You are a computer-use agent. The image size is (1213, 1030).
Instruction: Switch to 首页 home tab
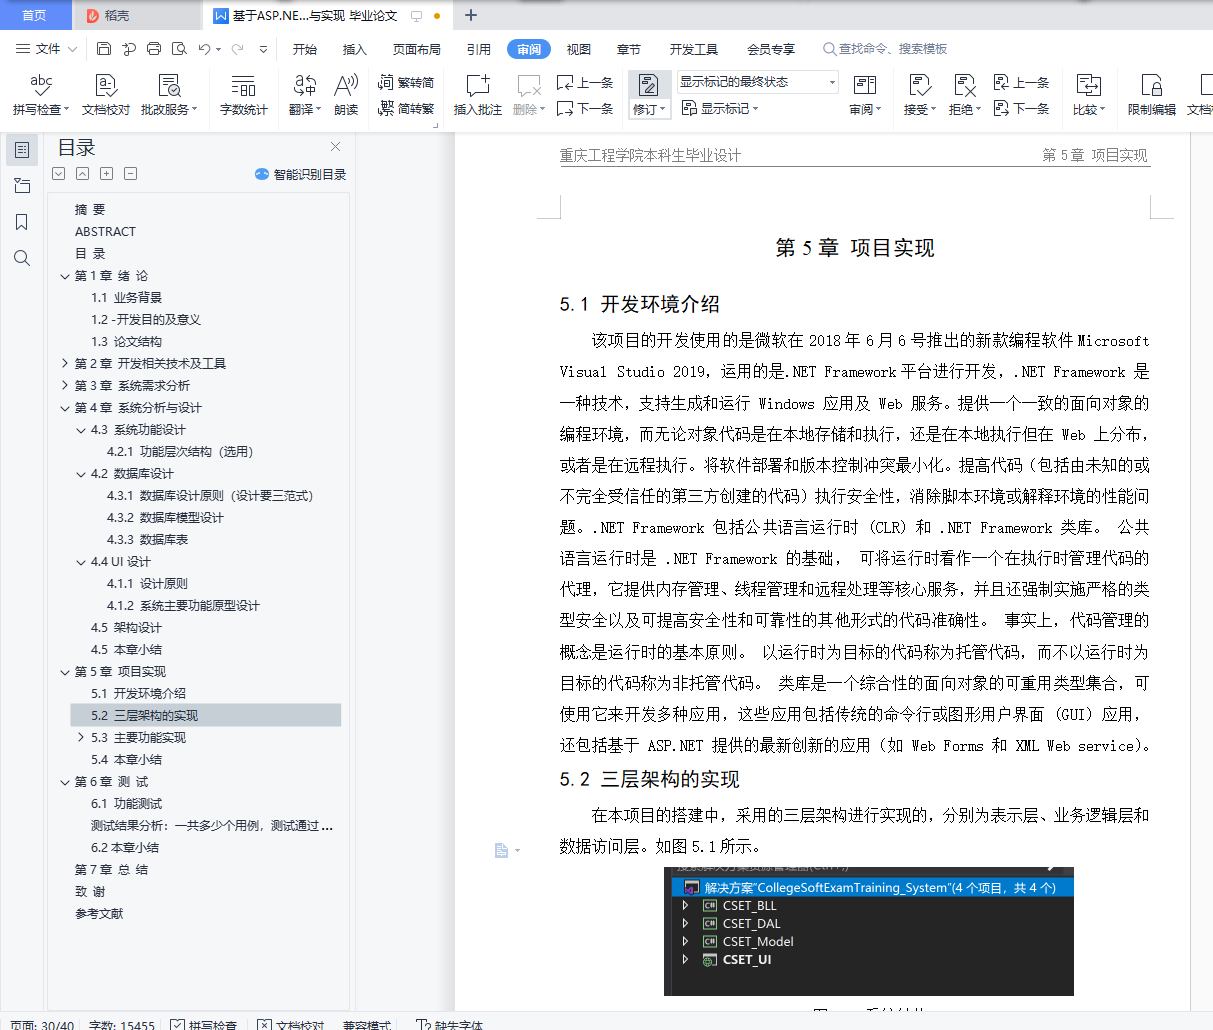point(34,15)
